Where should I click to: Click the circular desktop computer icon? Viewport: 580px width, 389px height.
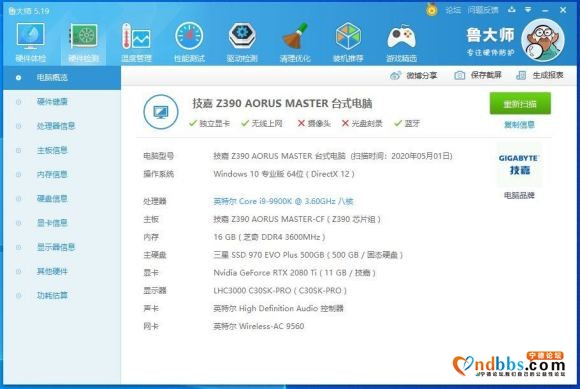coord(161,112)
